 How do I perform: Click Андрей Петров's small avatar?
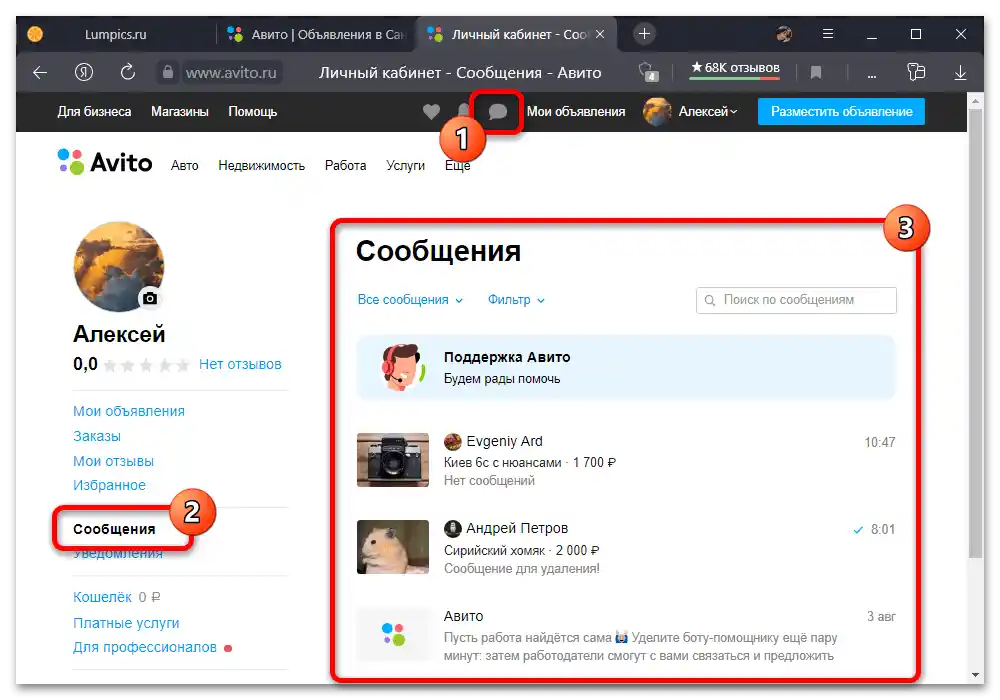(452, 529)
